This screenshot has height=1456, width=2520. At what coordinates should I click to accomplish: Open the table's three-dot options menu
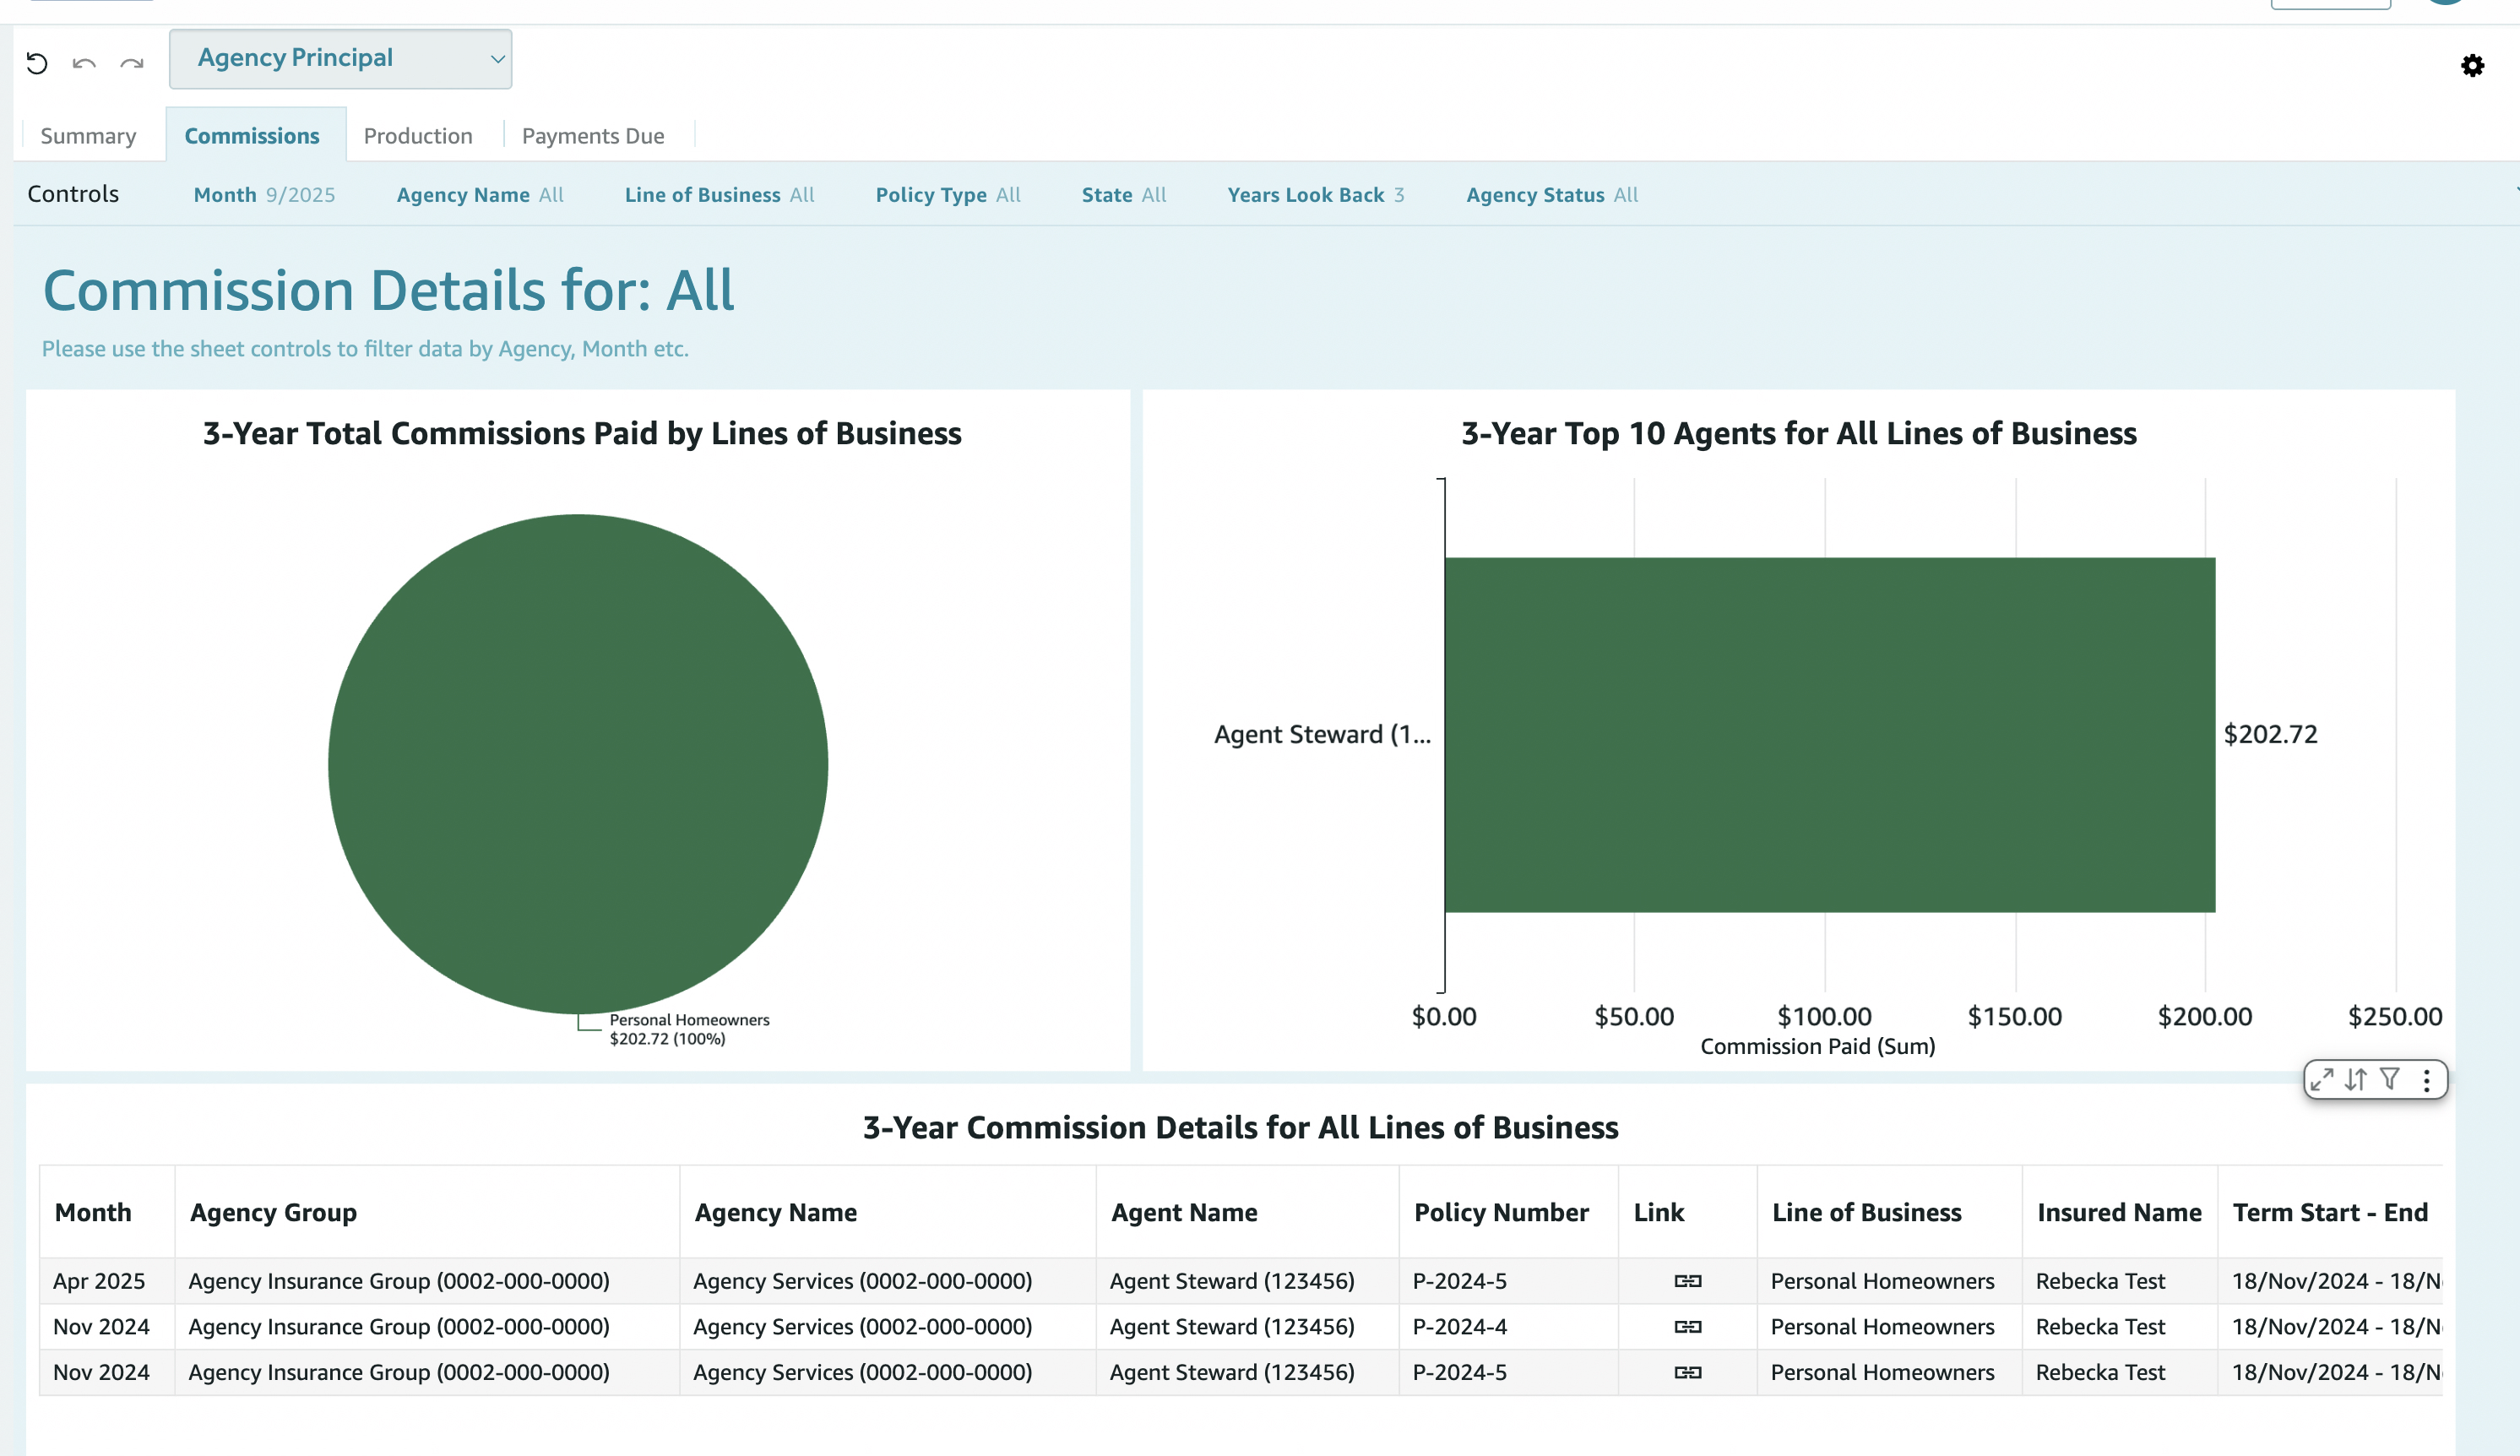[2427, 1079]
